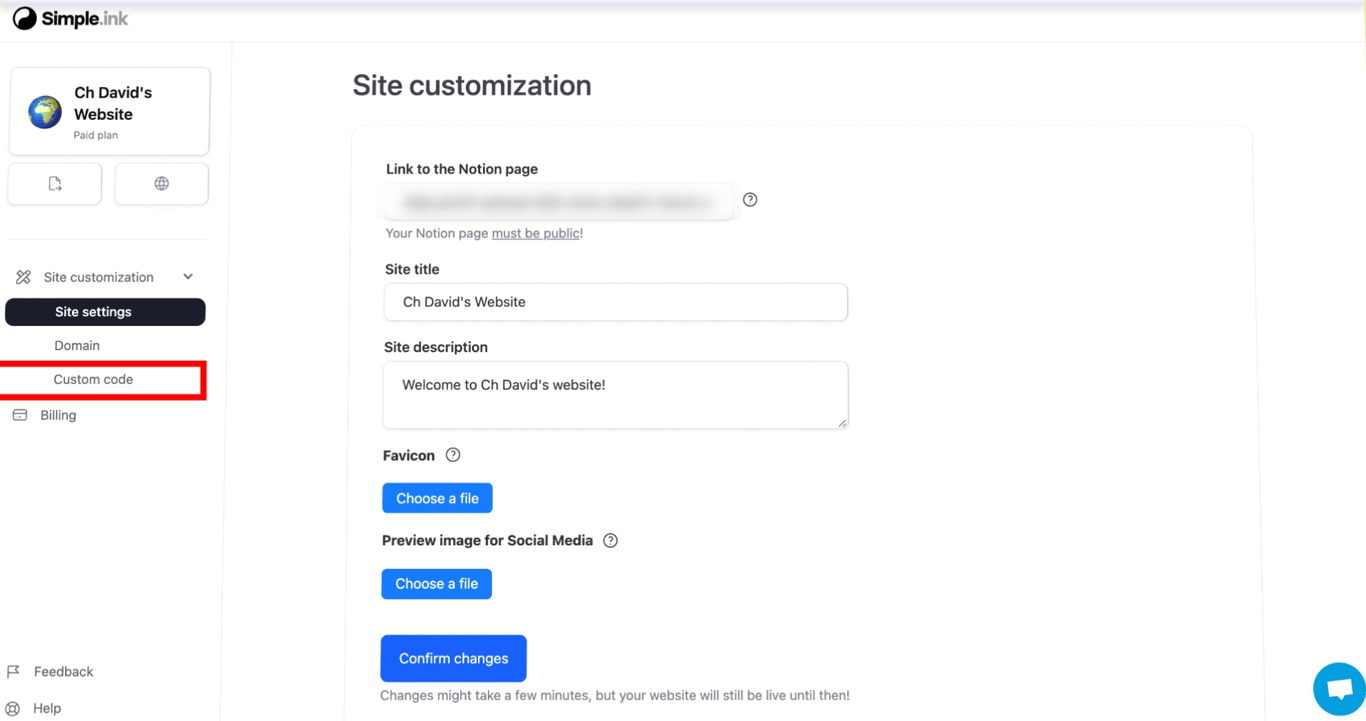Click the Confirm changes button
The height and width of the screenshot is (721, 1366).
[x=453, y=658]
